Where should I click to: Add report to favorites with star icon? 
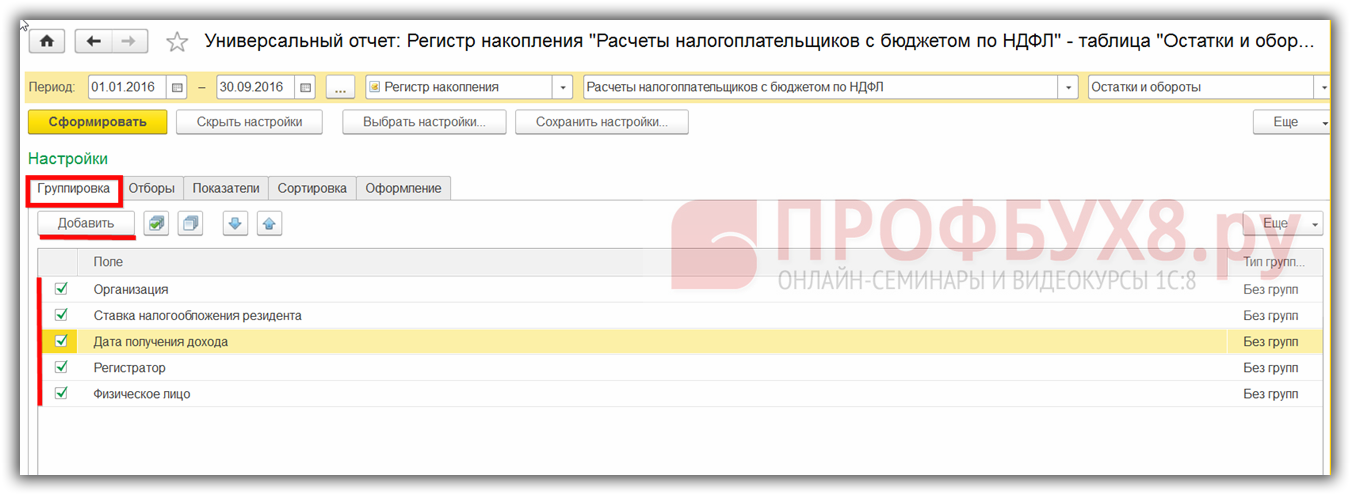(x=177, y=42)
